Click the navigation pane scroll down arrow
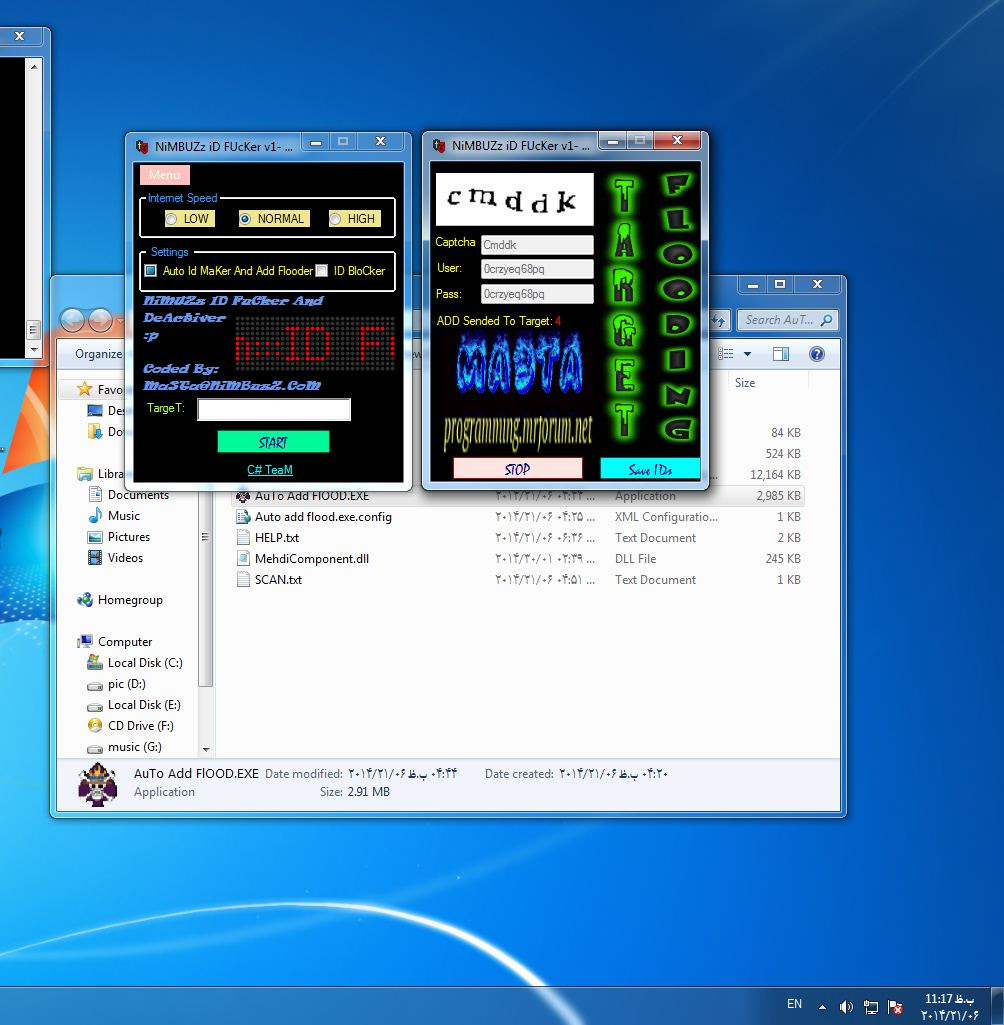 pyautogui.click(x=206, y=749)
